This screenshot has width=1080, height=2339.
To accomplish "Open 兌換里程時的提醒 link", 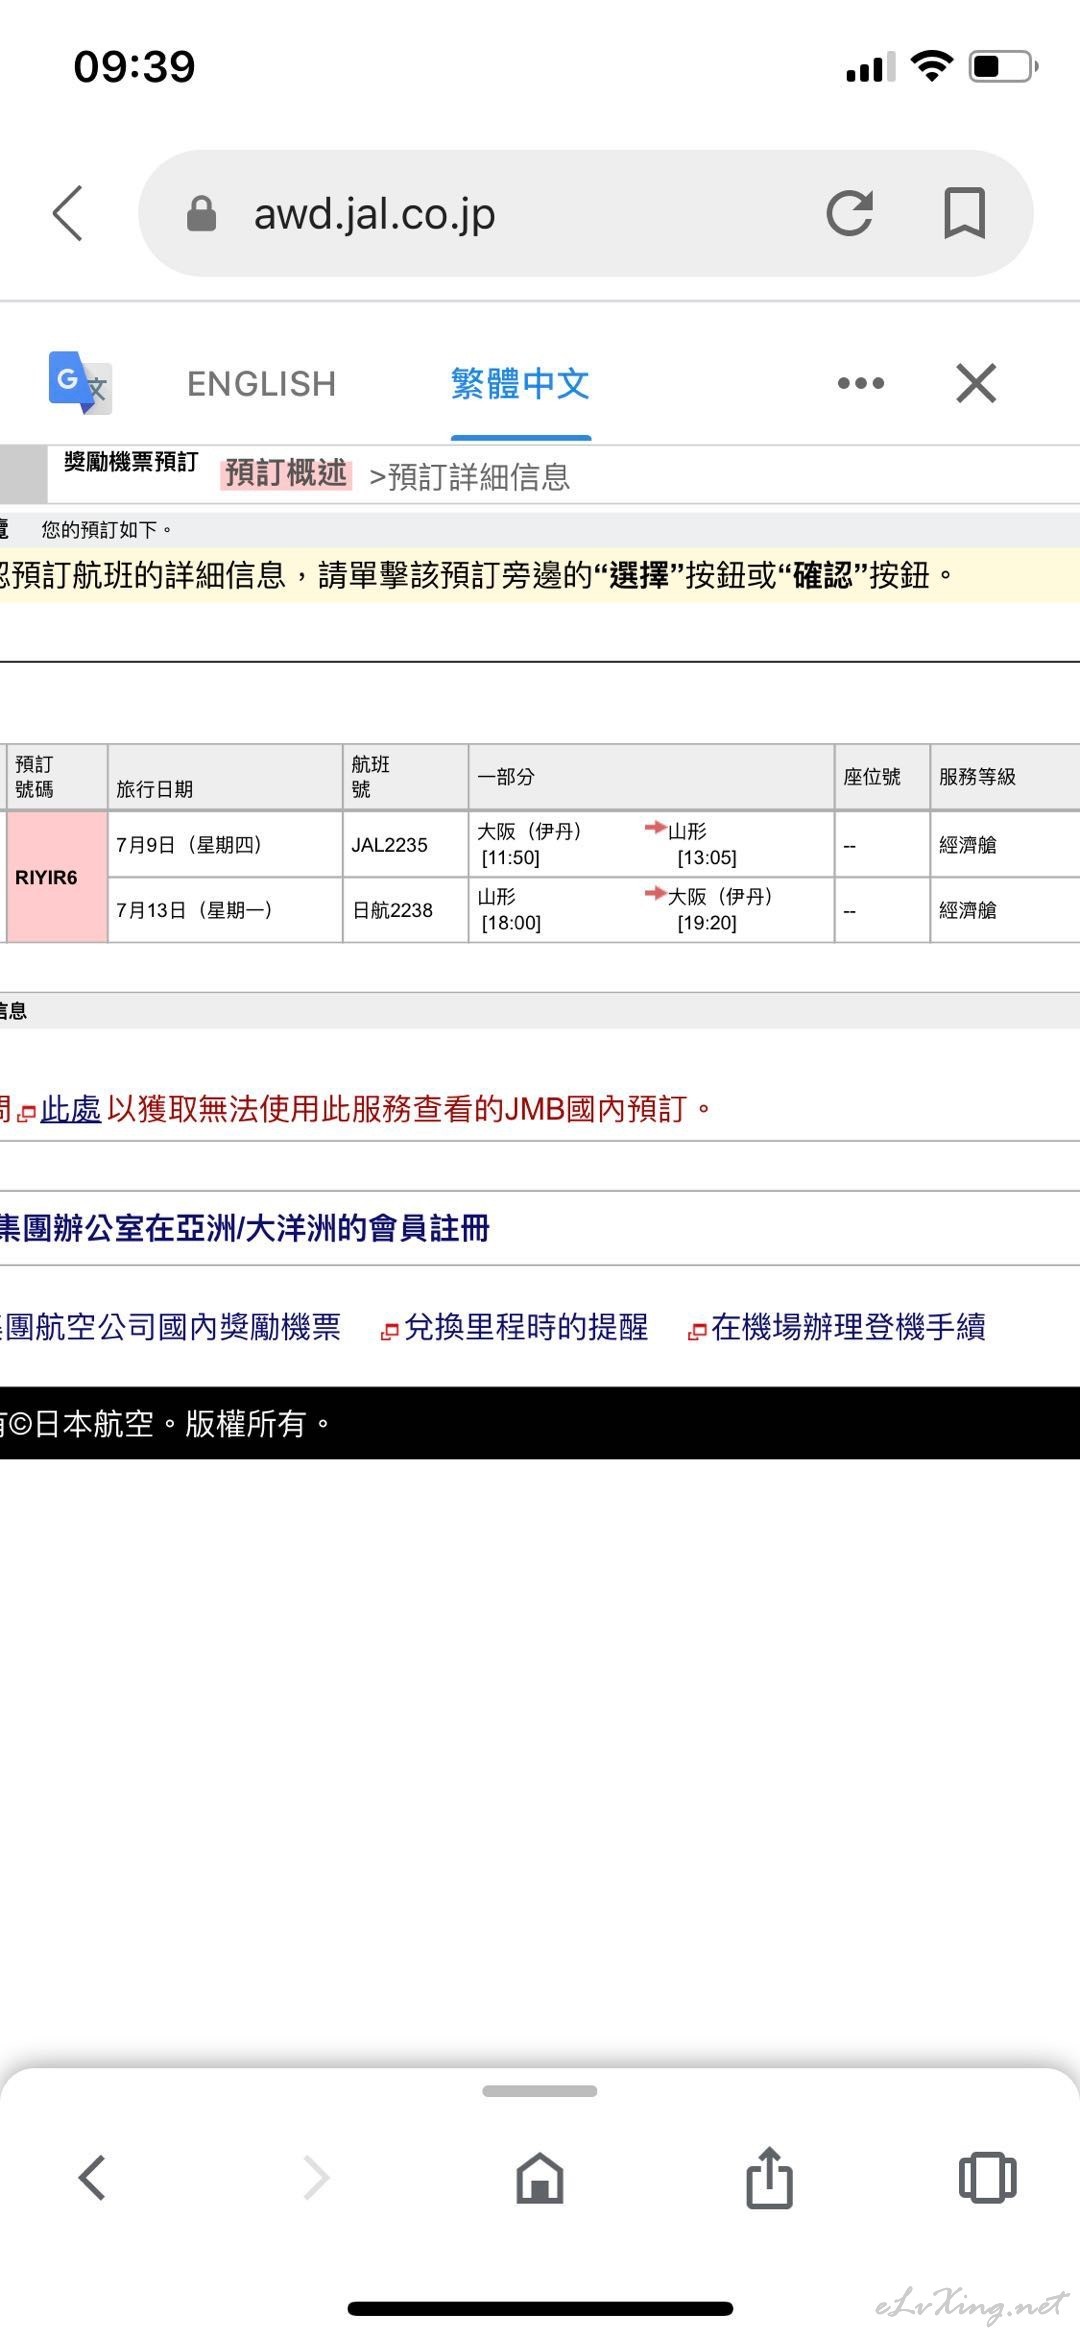I will tap(525, 1327).
